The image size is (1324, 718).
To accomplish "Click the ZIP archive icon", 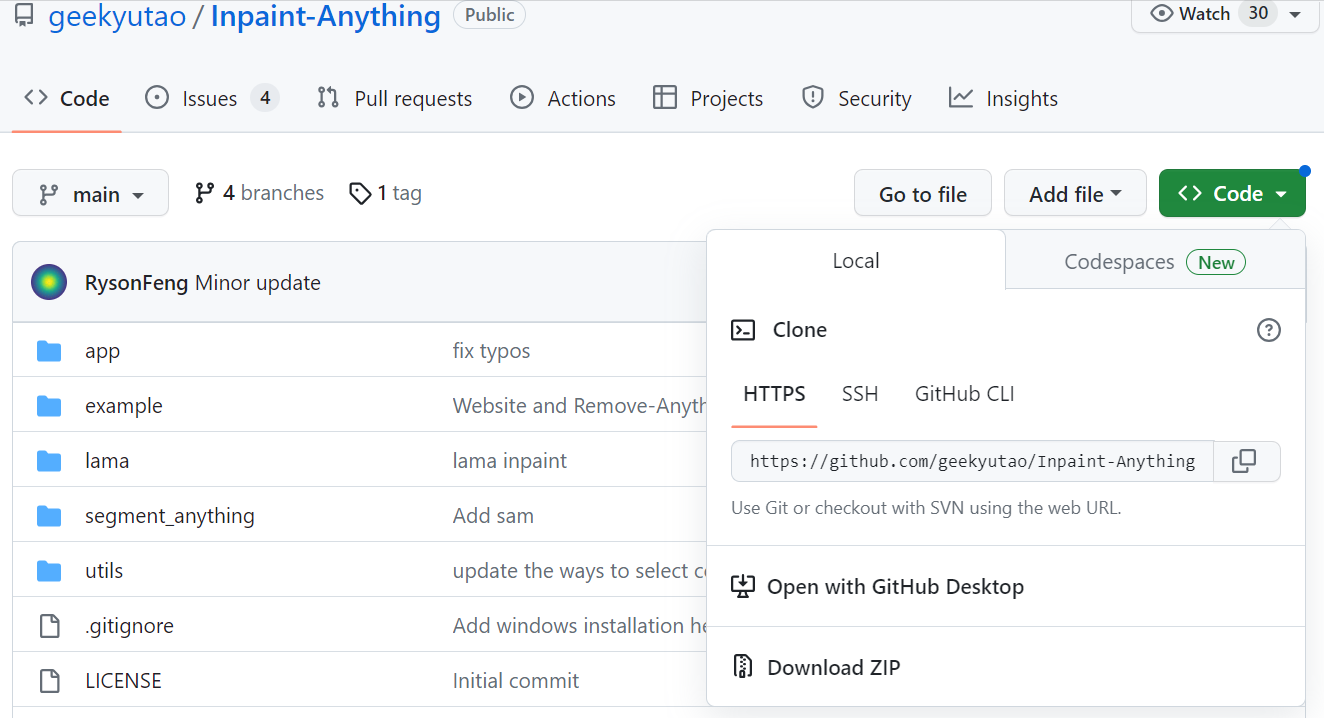I will click(x=742, y=667).
